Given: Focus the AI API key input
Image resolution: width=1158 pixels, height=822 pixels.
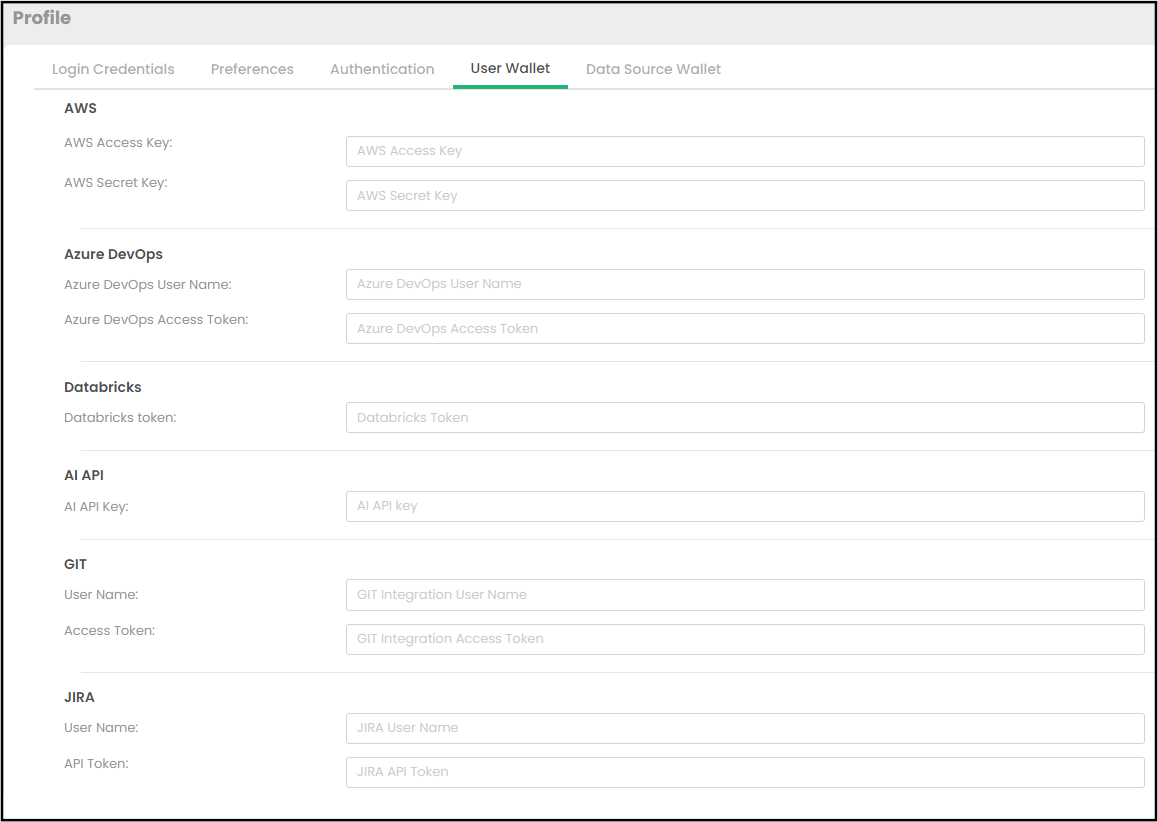Looking at the screenshot, I should (x=745, y=506).
